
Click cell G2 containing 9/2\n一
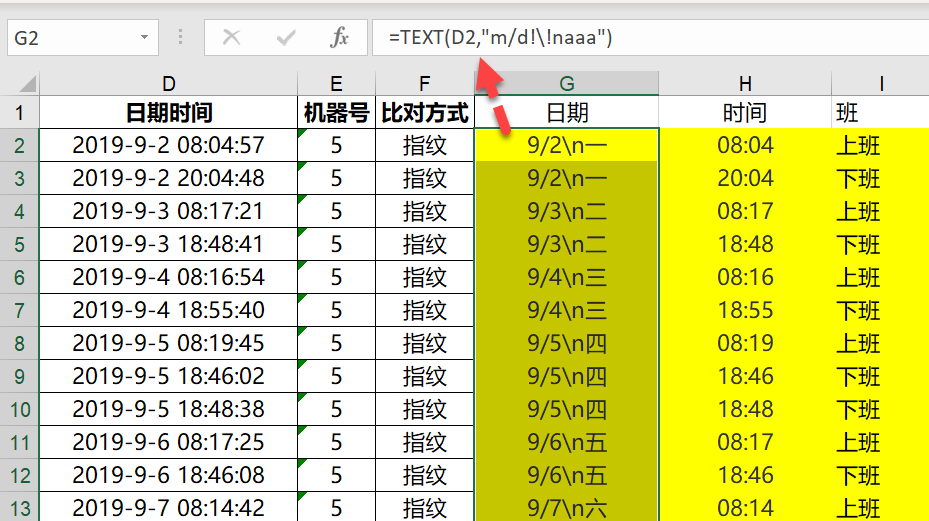566,145
